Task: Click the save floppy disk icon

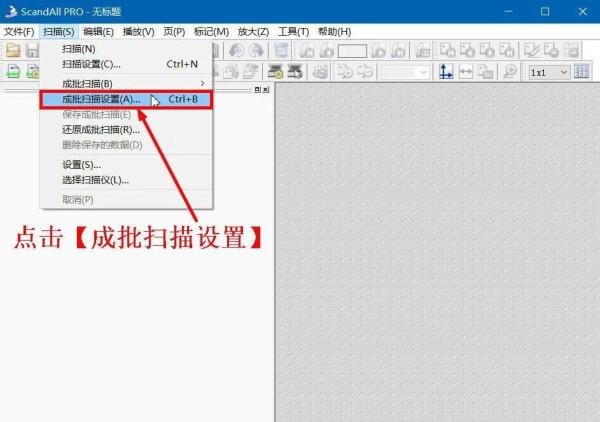Action: coord(33,50)
